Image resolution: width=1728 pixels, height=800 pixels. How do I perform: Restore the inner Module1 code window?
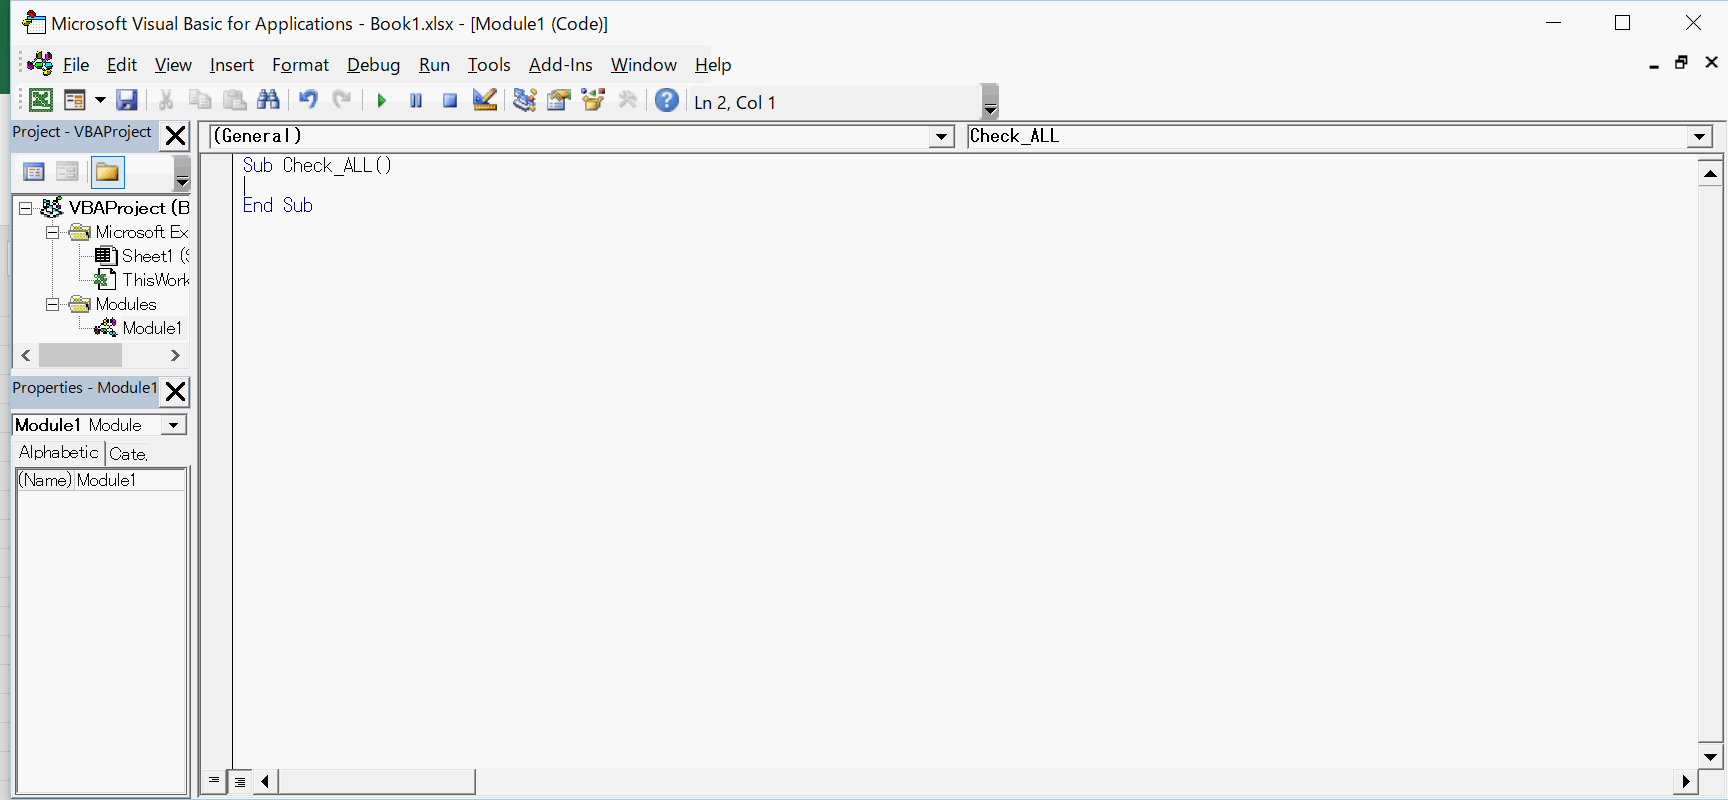[x=1682, y=62]
